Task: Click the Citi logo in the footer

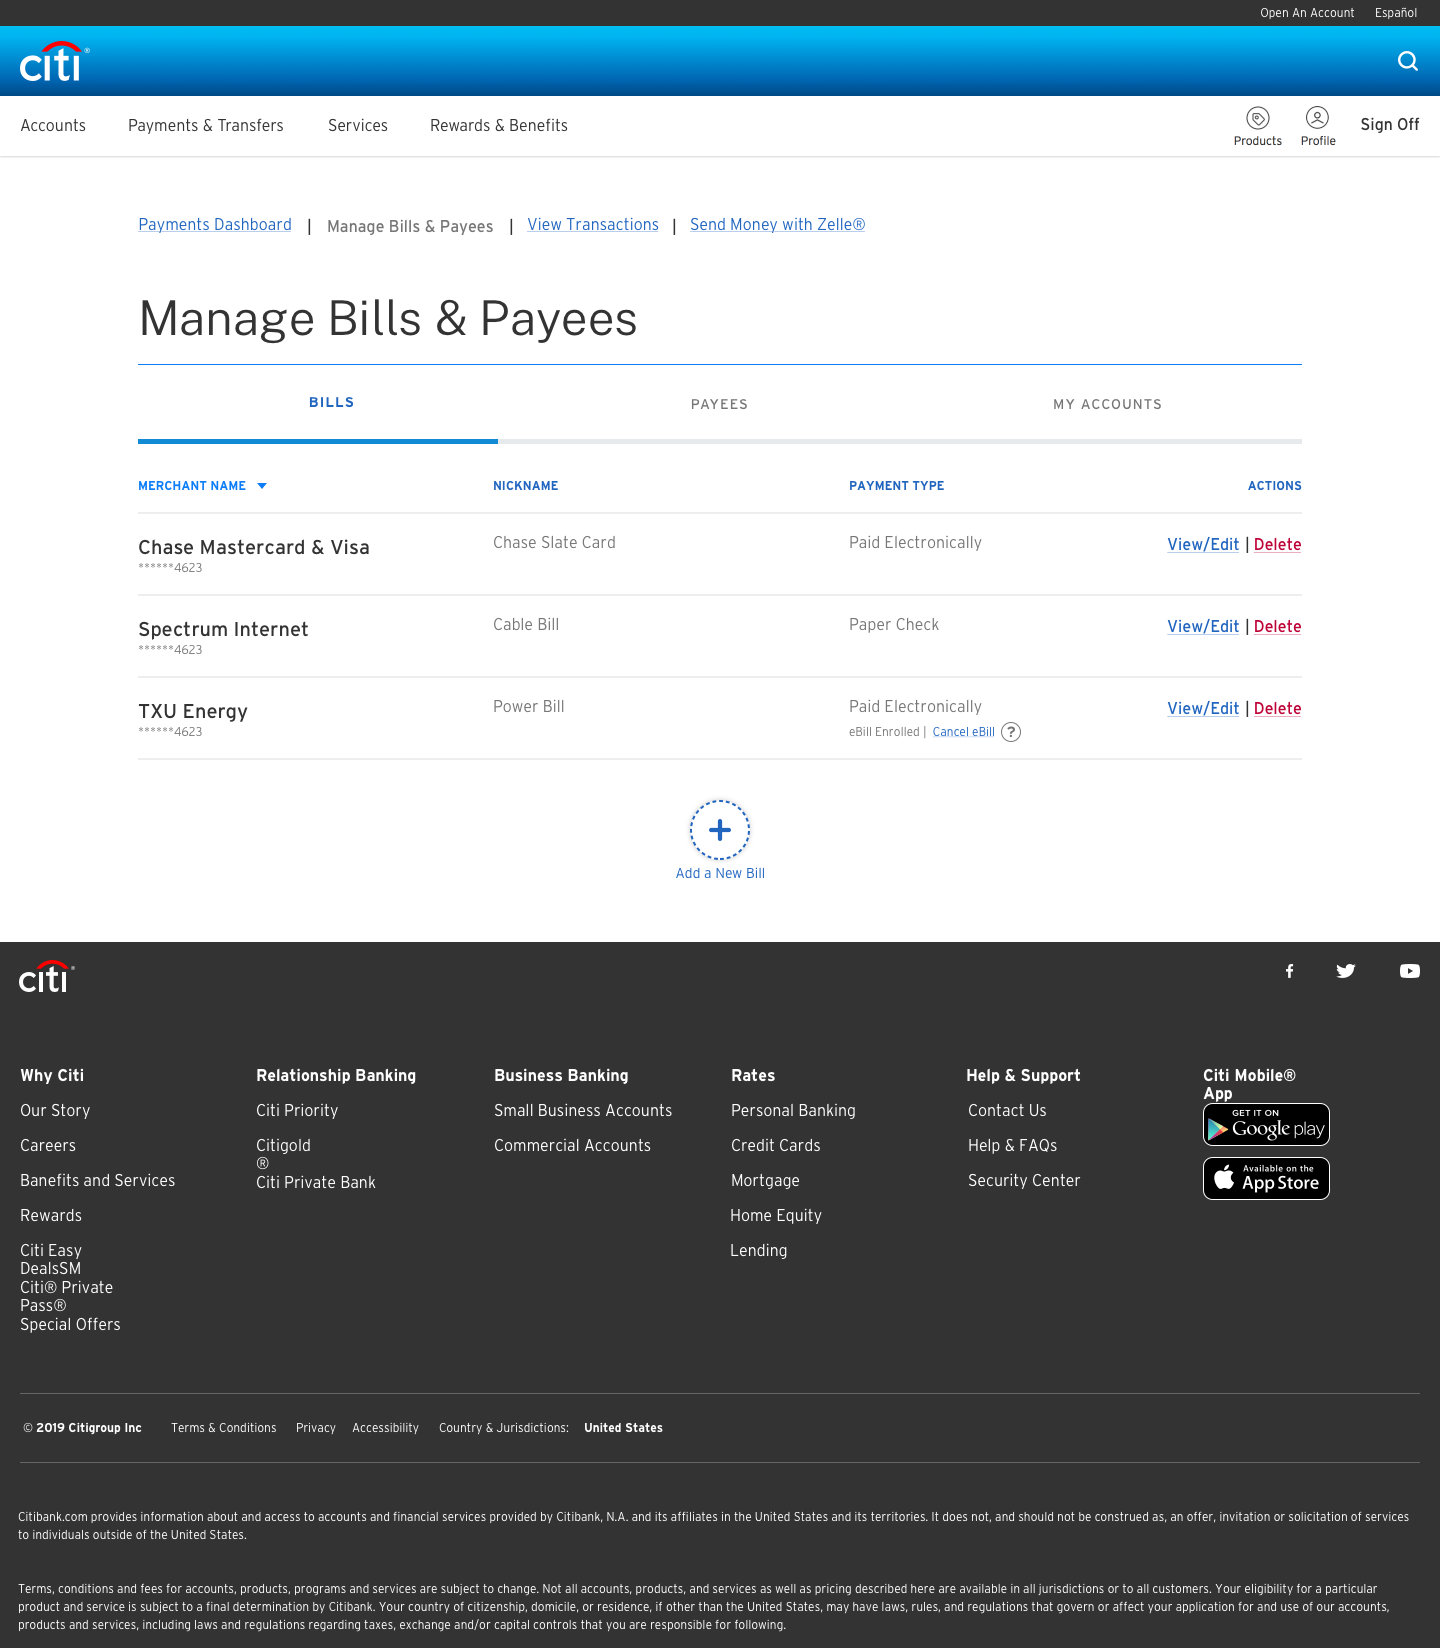Action: 47,977
